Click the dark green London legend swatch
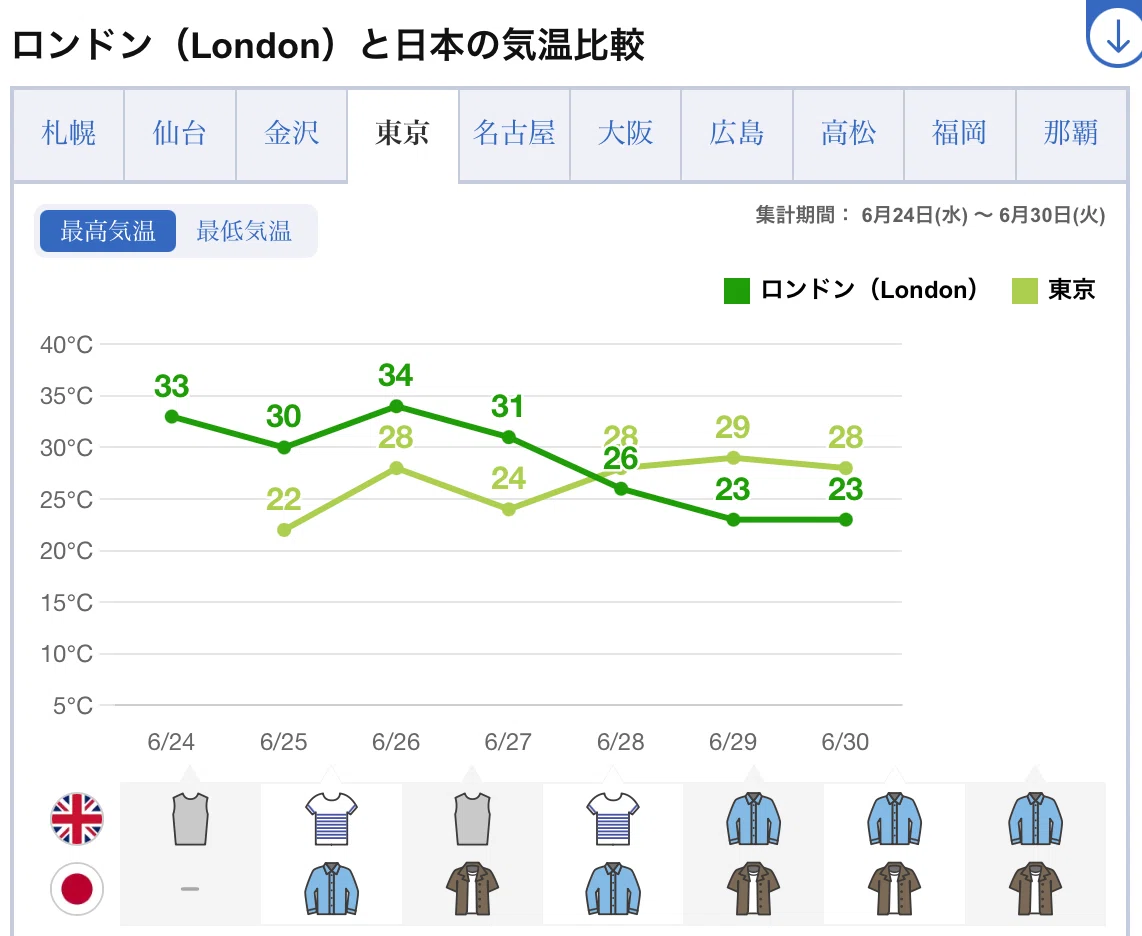 (x=736, y=291)
